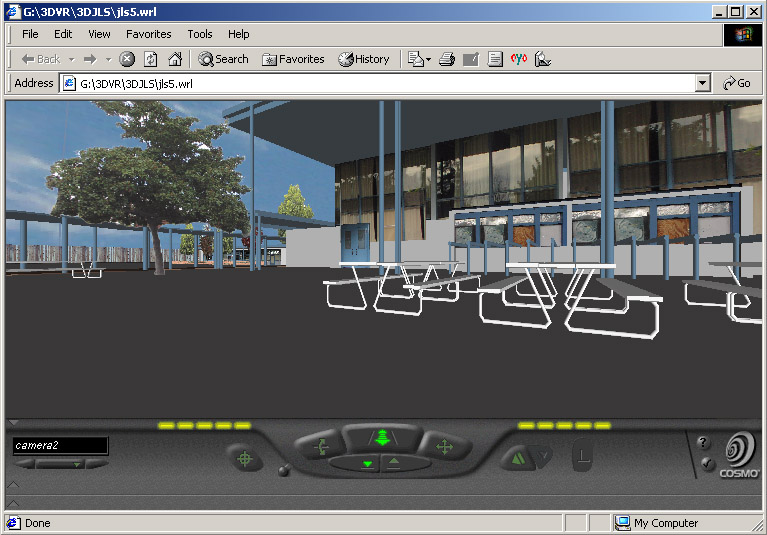Go to previous viewpoint arrow

tap(23, 464)
